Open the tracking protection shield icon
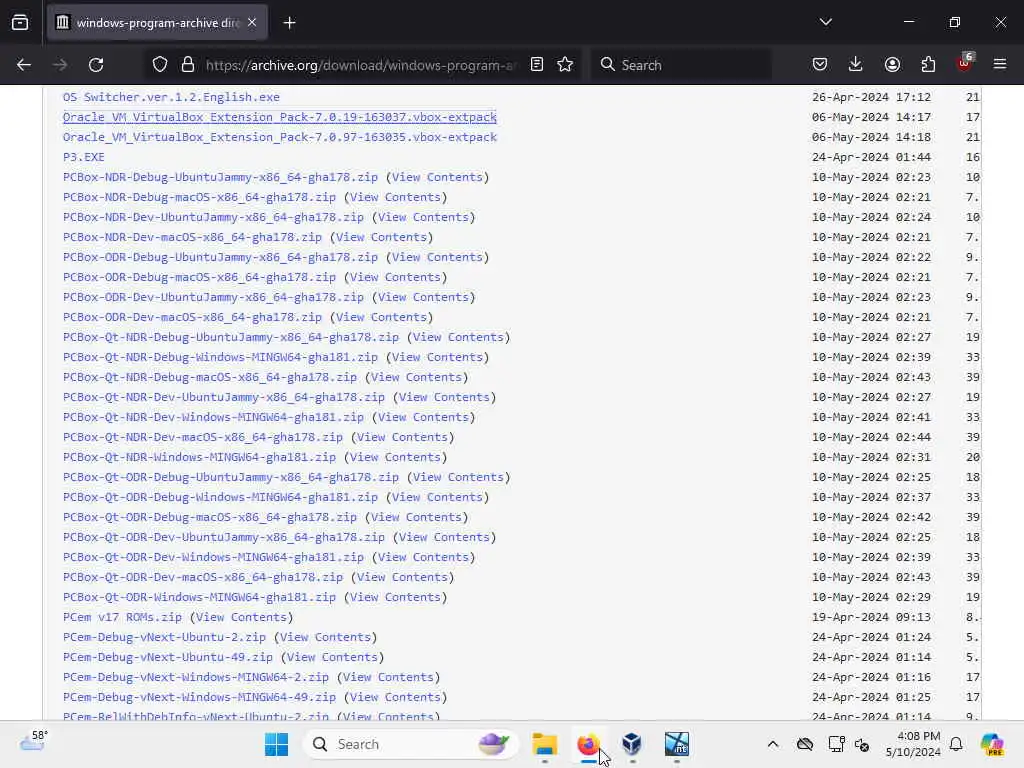Screen dimensions: 1024x768 [x=160, y=65]
